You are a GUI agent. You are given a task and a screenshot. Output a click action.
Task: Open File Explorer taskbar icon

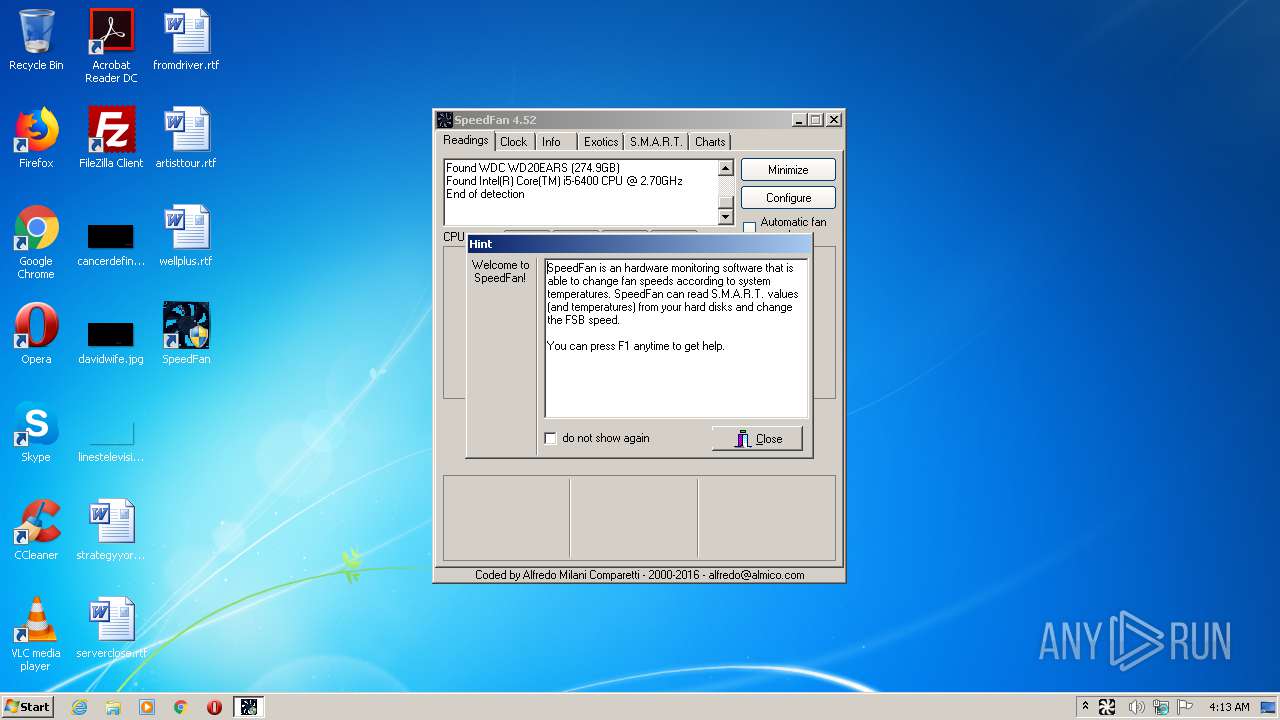tap(113, 707)
